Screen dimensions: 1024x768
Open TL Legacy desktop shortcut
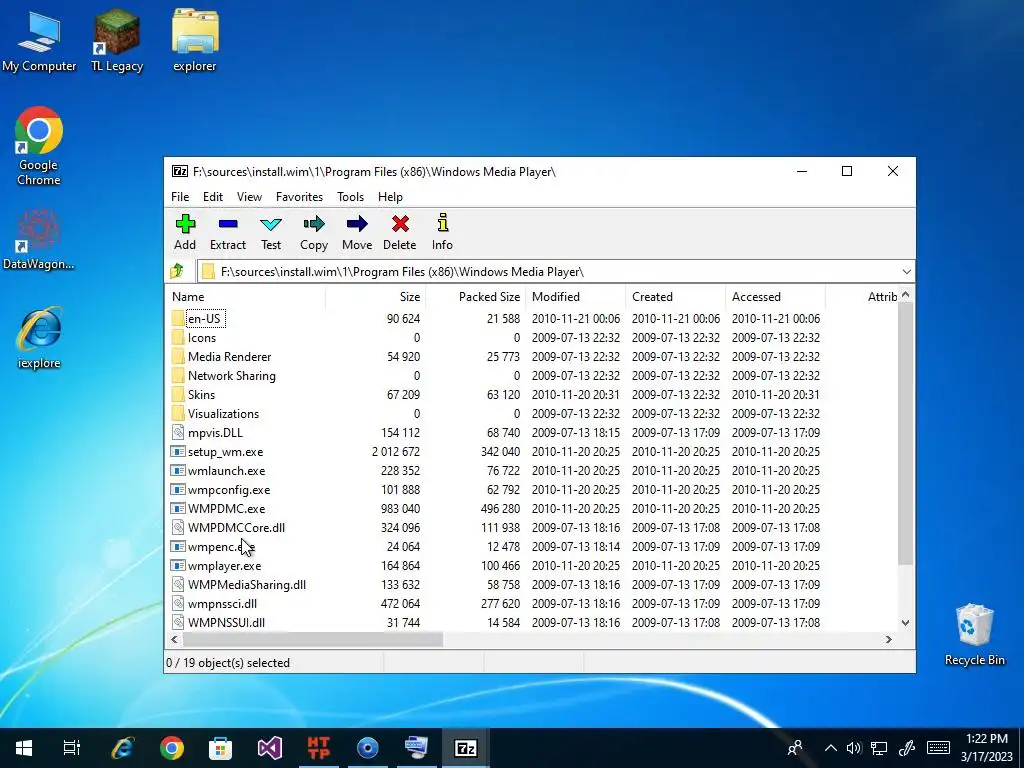[x=117, y=40]
